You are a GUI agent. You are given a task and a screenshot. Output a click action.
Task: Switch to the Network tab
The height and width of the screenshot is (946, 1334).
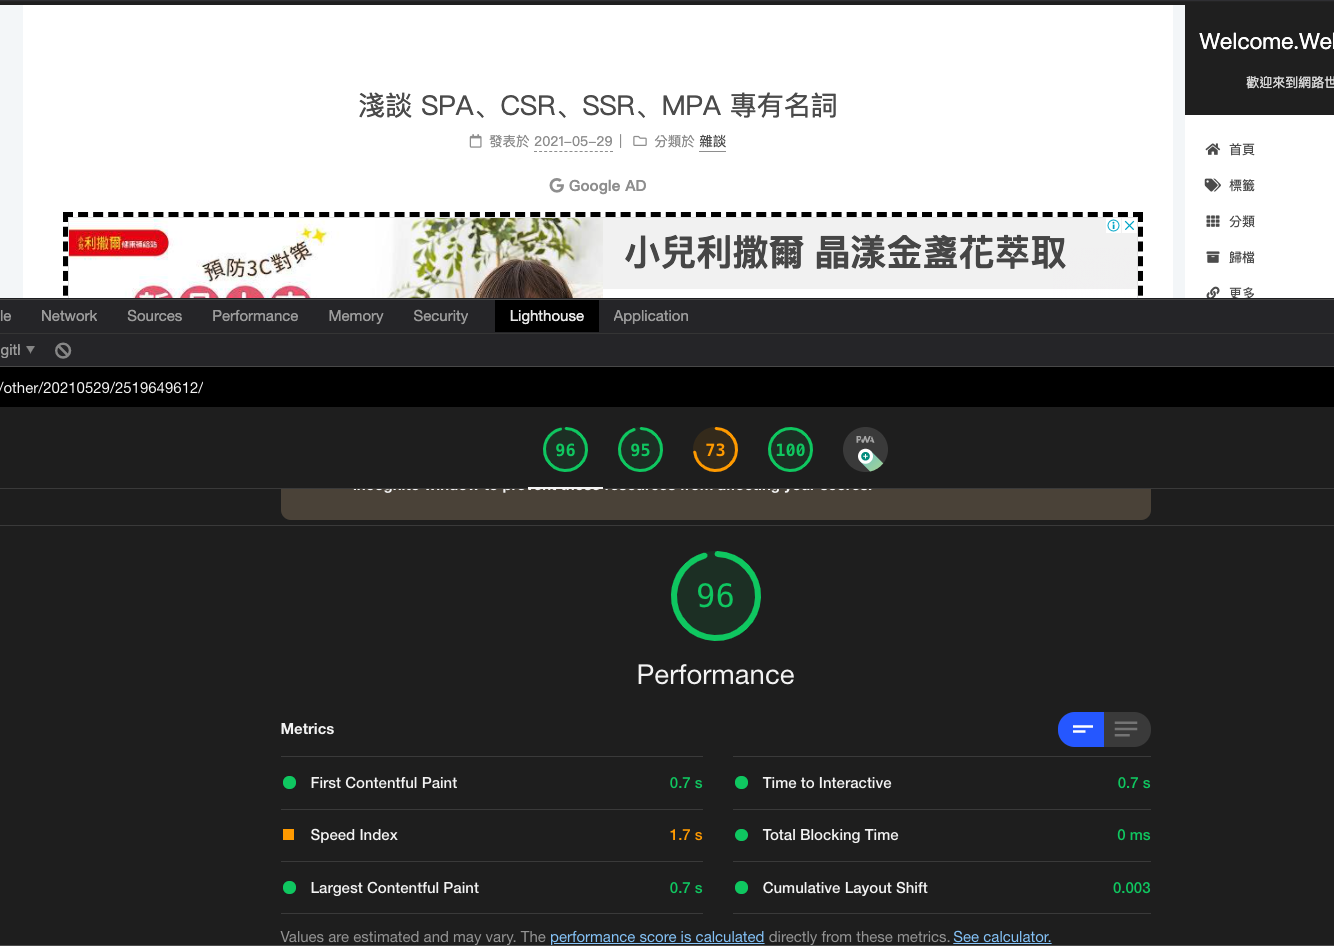pyautogui.click(x=69, y=316)
